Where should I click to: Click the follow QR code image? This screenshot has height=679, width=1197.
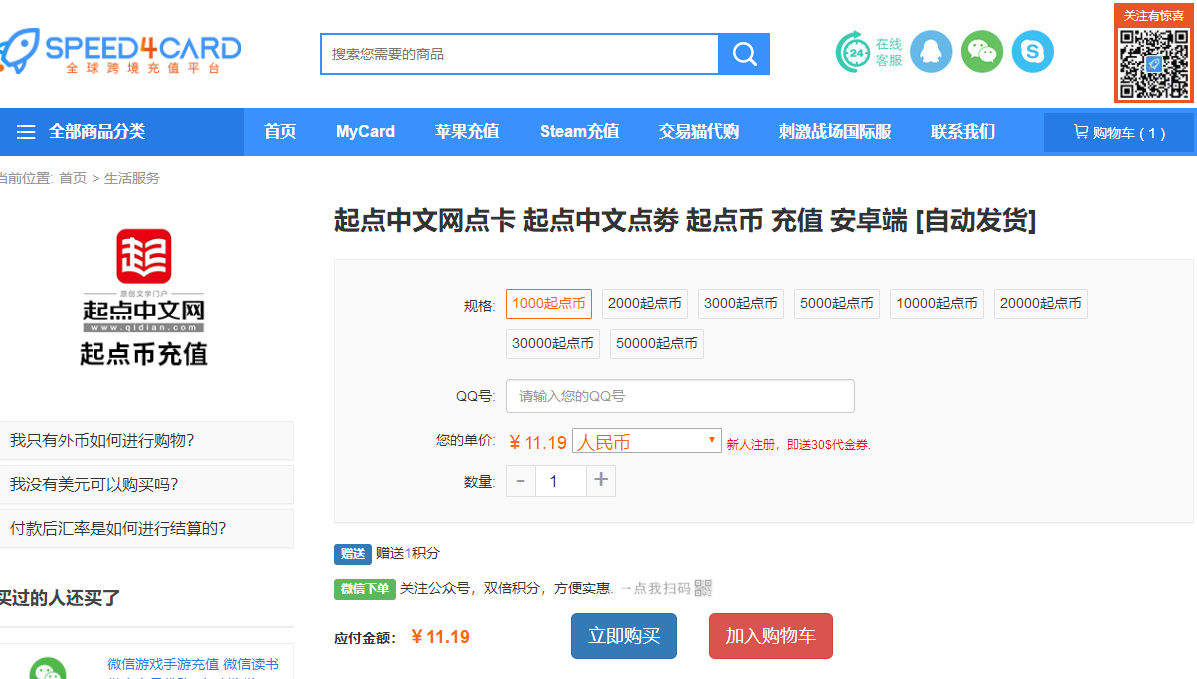[1153, 64]
